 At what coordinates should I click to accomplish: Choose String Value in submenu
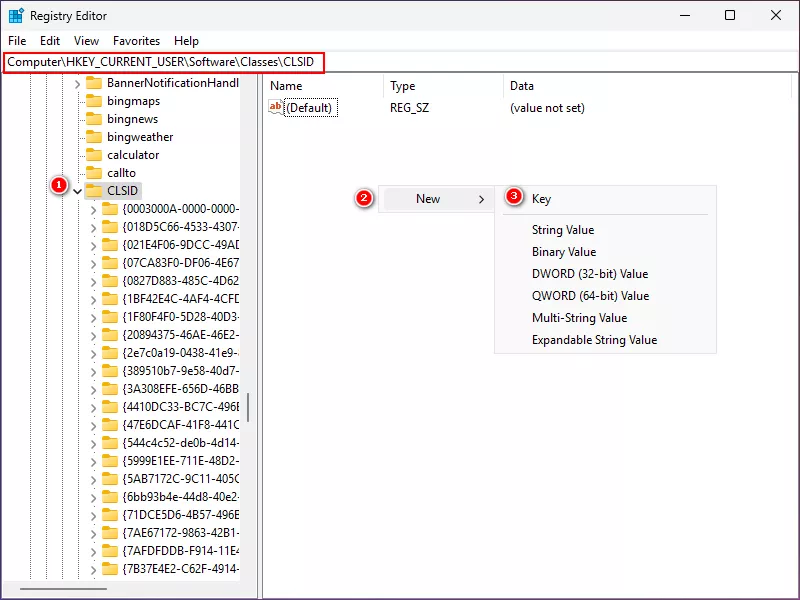pos(563,230)
